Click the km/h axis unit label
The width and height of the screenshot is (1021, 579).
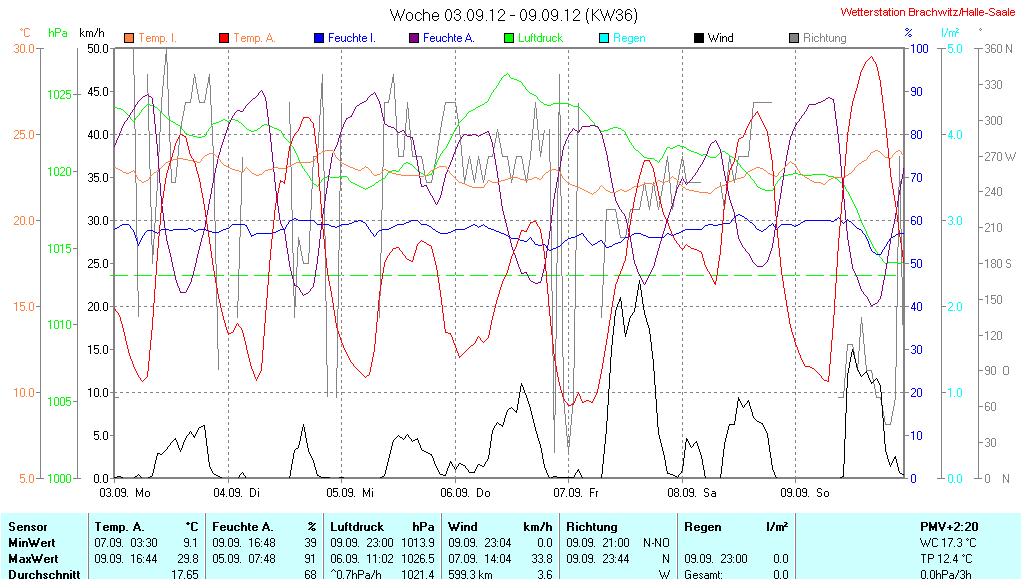[x=92, y=33]
